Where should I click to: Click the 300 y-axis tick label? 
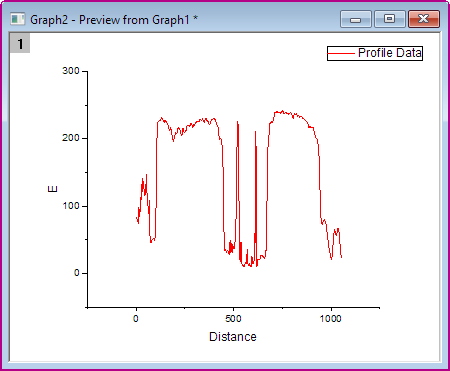click(71, 71)
